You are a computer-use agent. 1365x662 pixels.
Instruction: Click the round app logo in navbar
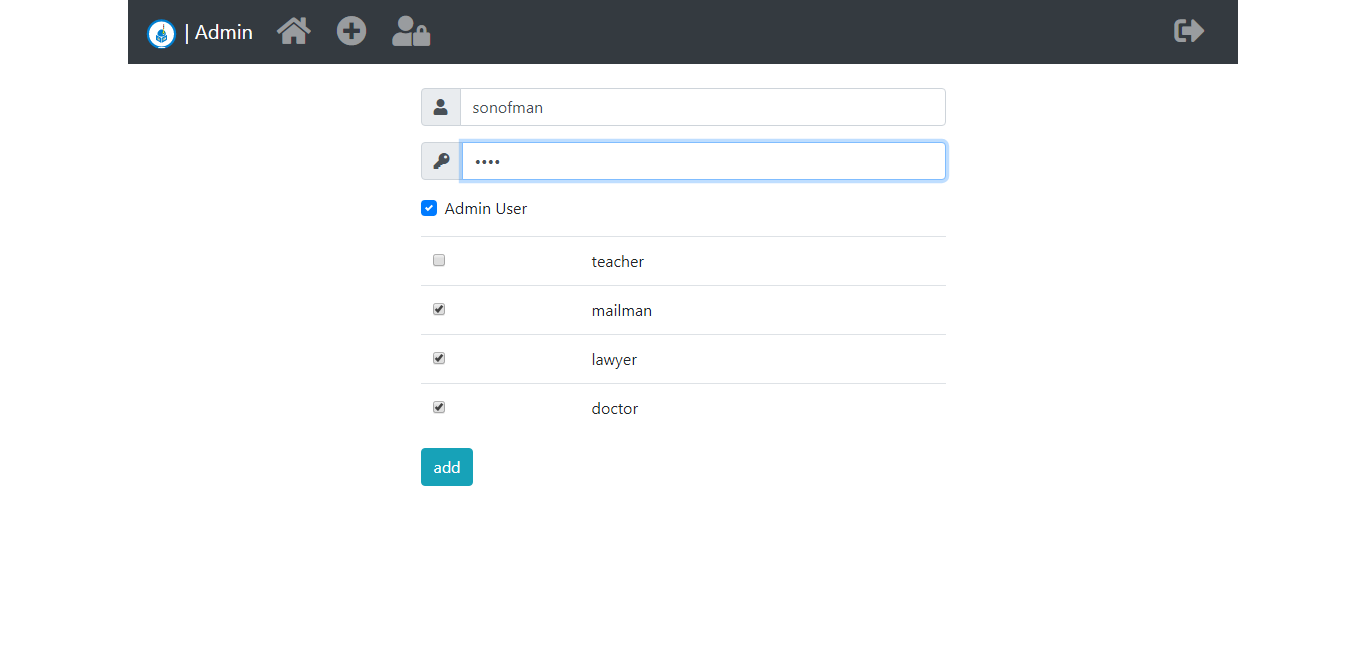(x=161, y=33)
